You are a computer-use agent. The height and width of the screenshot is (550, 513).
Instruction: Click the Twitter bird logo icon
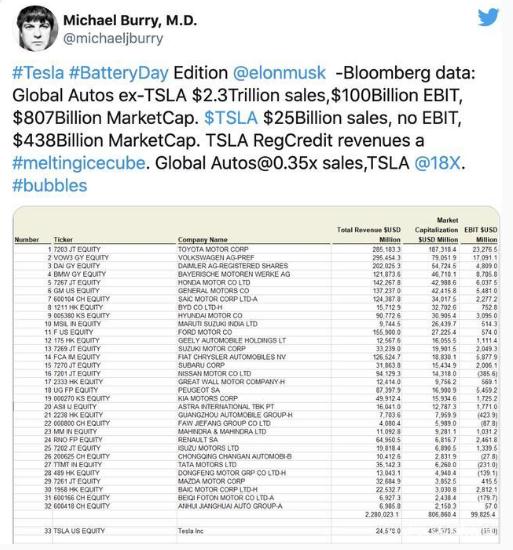(x=488, y=17)
